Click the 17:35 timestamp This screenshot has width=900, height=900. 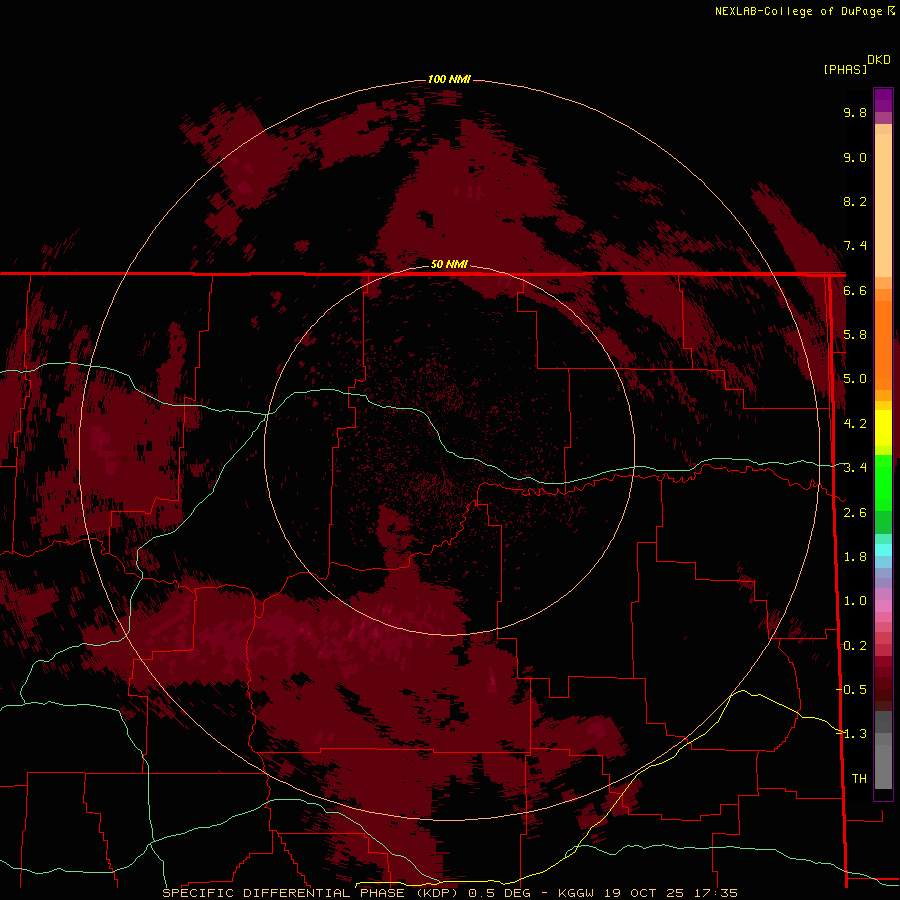[x=714, y=893]
